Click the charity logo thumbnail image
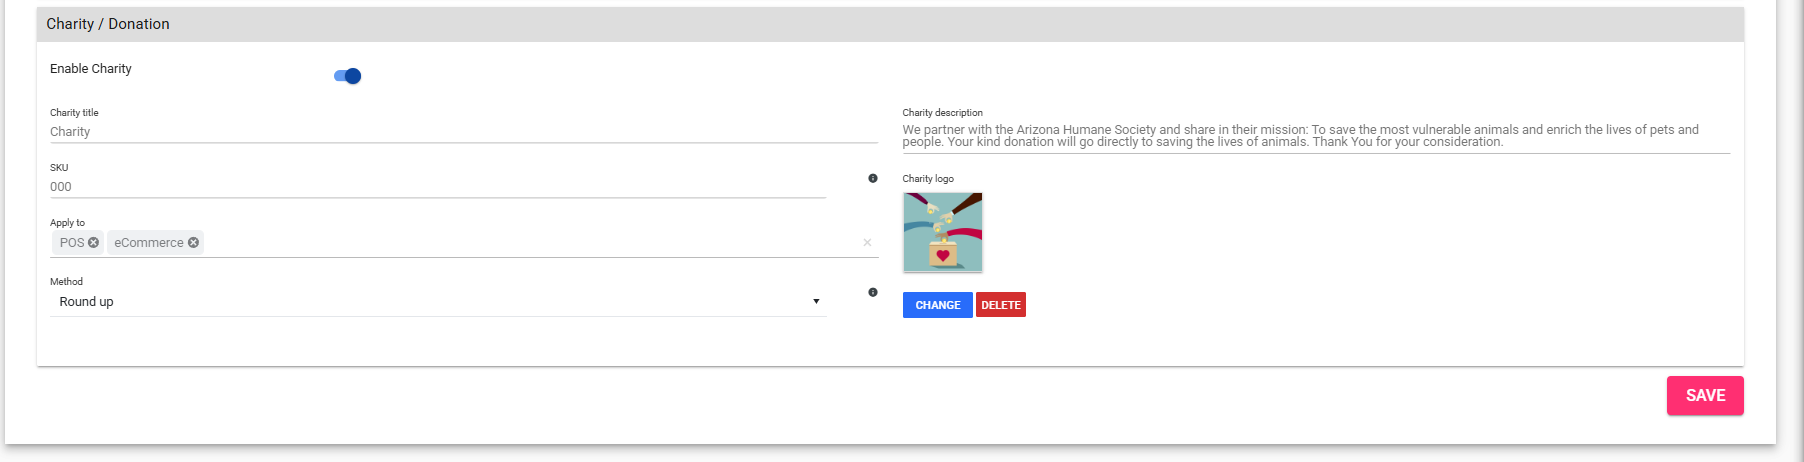Screen dimensions: 1804x462 (942, 232)
